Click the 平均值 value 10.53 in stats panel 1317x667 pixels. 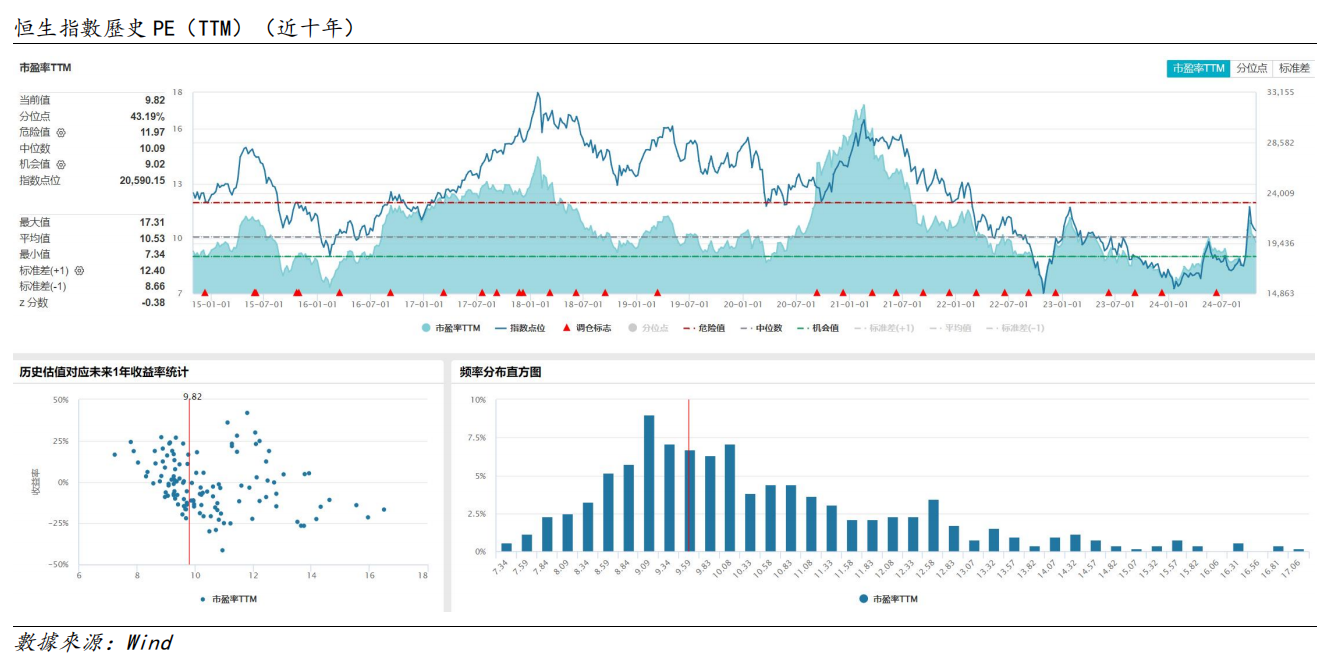click(153, 238)
